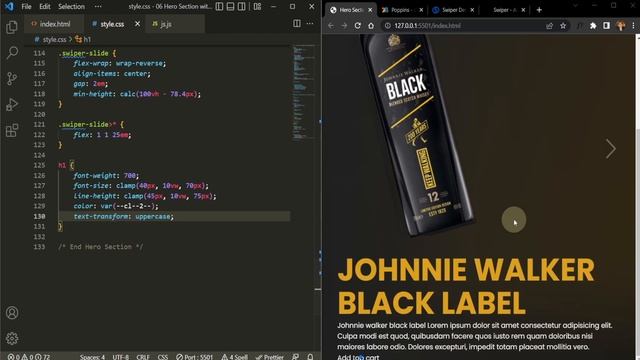
Task: Open the browser side panel icon
Action: pyautogui.click(x=607, y=26)
